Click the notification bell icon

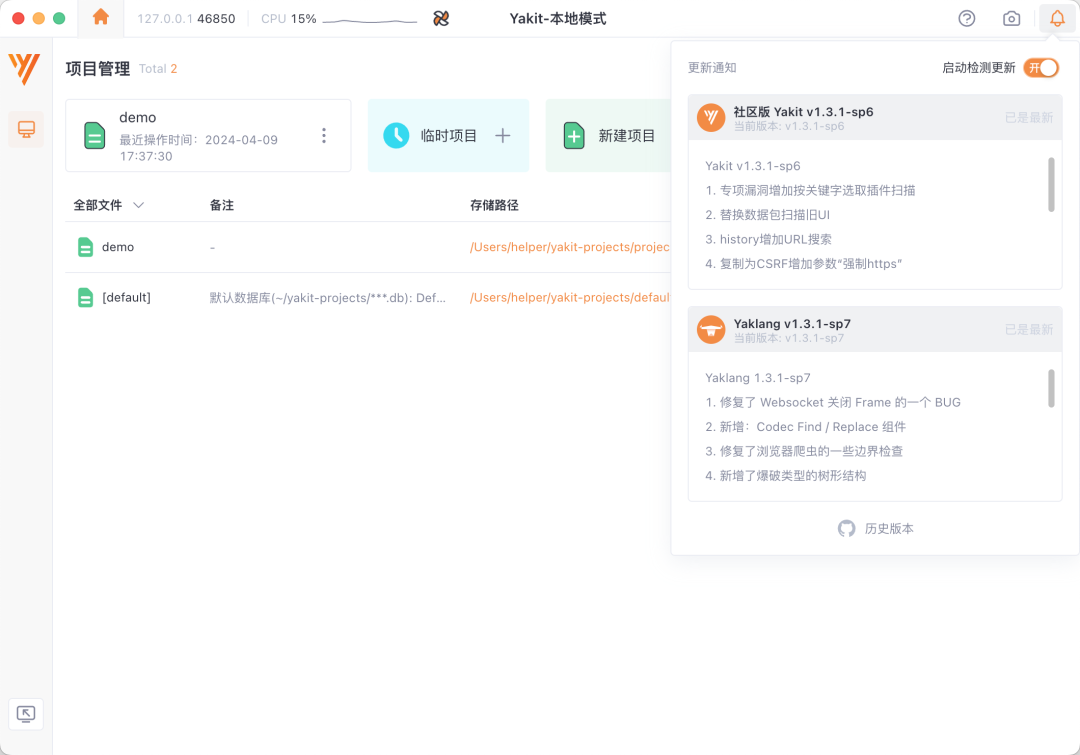pos(1057,19)
